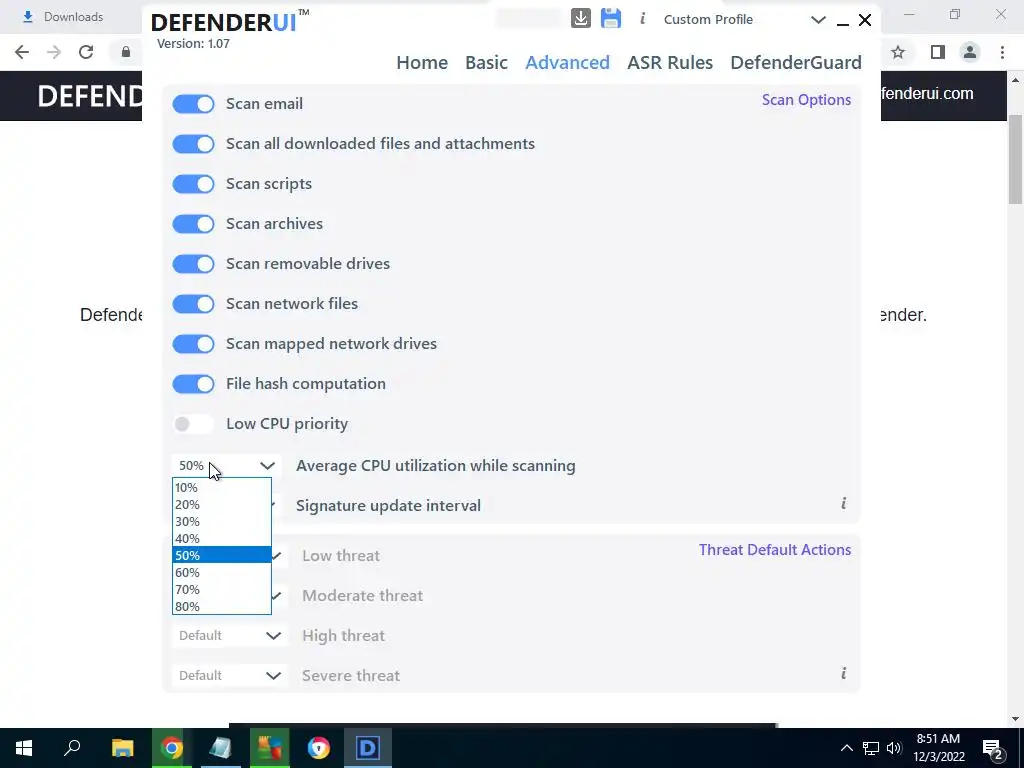Viewport: 1024px width, 768px height.
Task: Toggle Scan all downloaded files and attachments
Action: tap(193, 144)
